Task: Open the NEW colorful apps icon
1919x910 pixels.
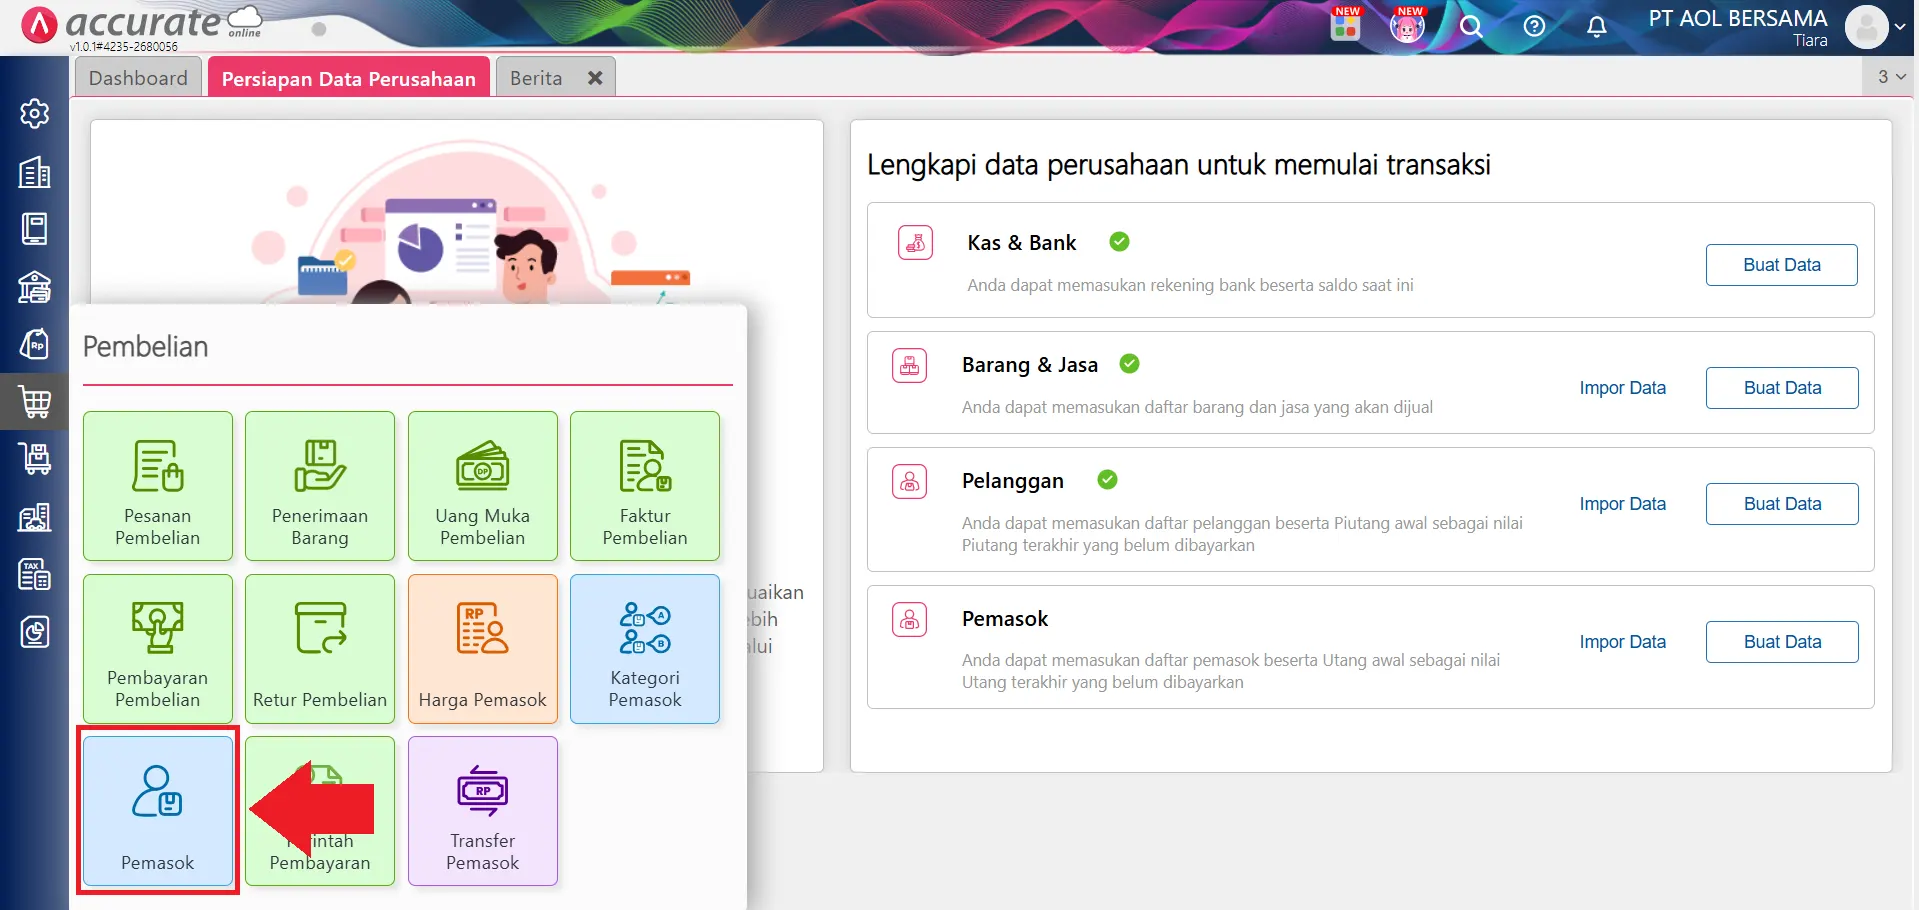Action: coord(1346,24)
